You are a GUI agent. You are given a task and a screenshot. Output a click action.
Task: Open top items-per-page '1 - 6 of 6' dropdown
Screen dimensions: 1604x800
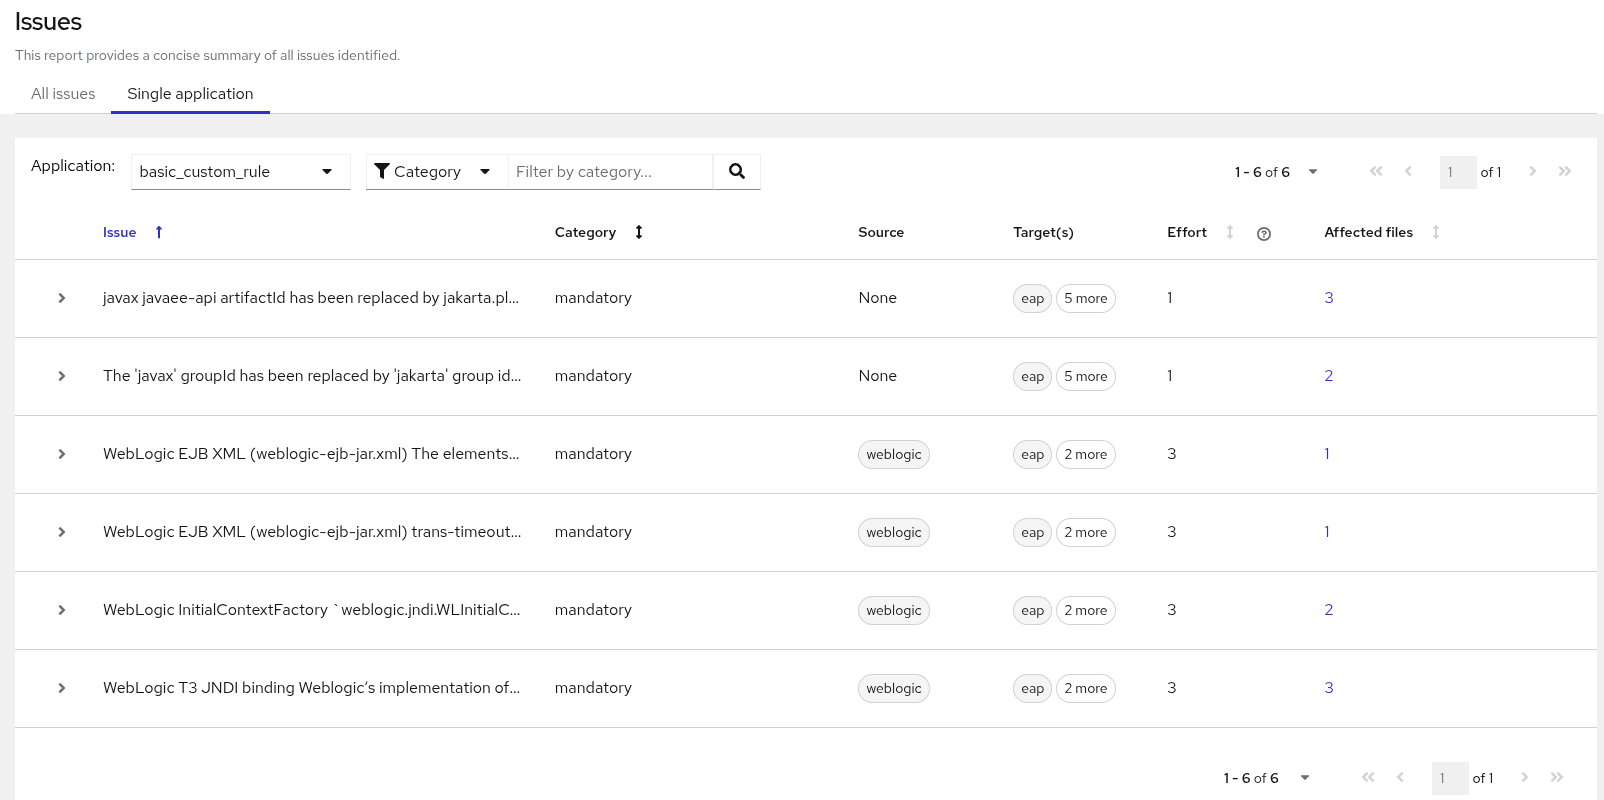pos(1276,172)
